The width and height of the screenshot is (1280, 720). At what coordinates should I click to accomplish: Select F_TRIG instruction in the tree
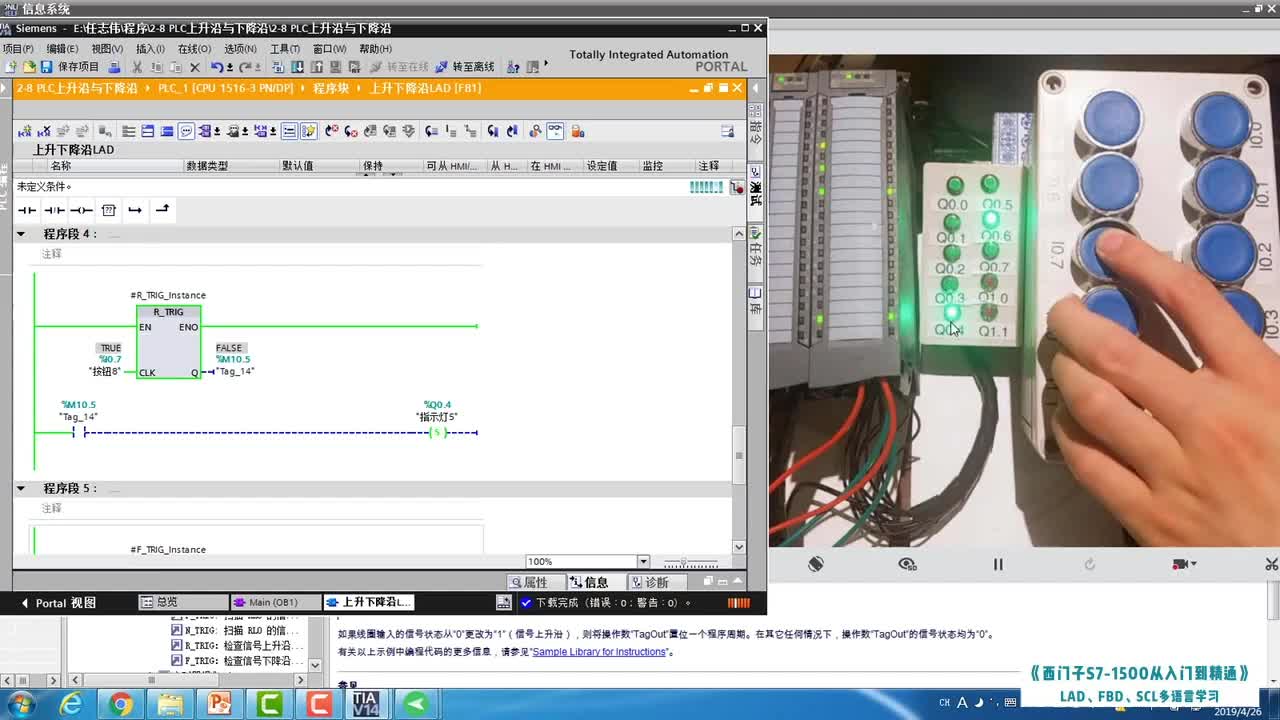click(236, 661)
